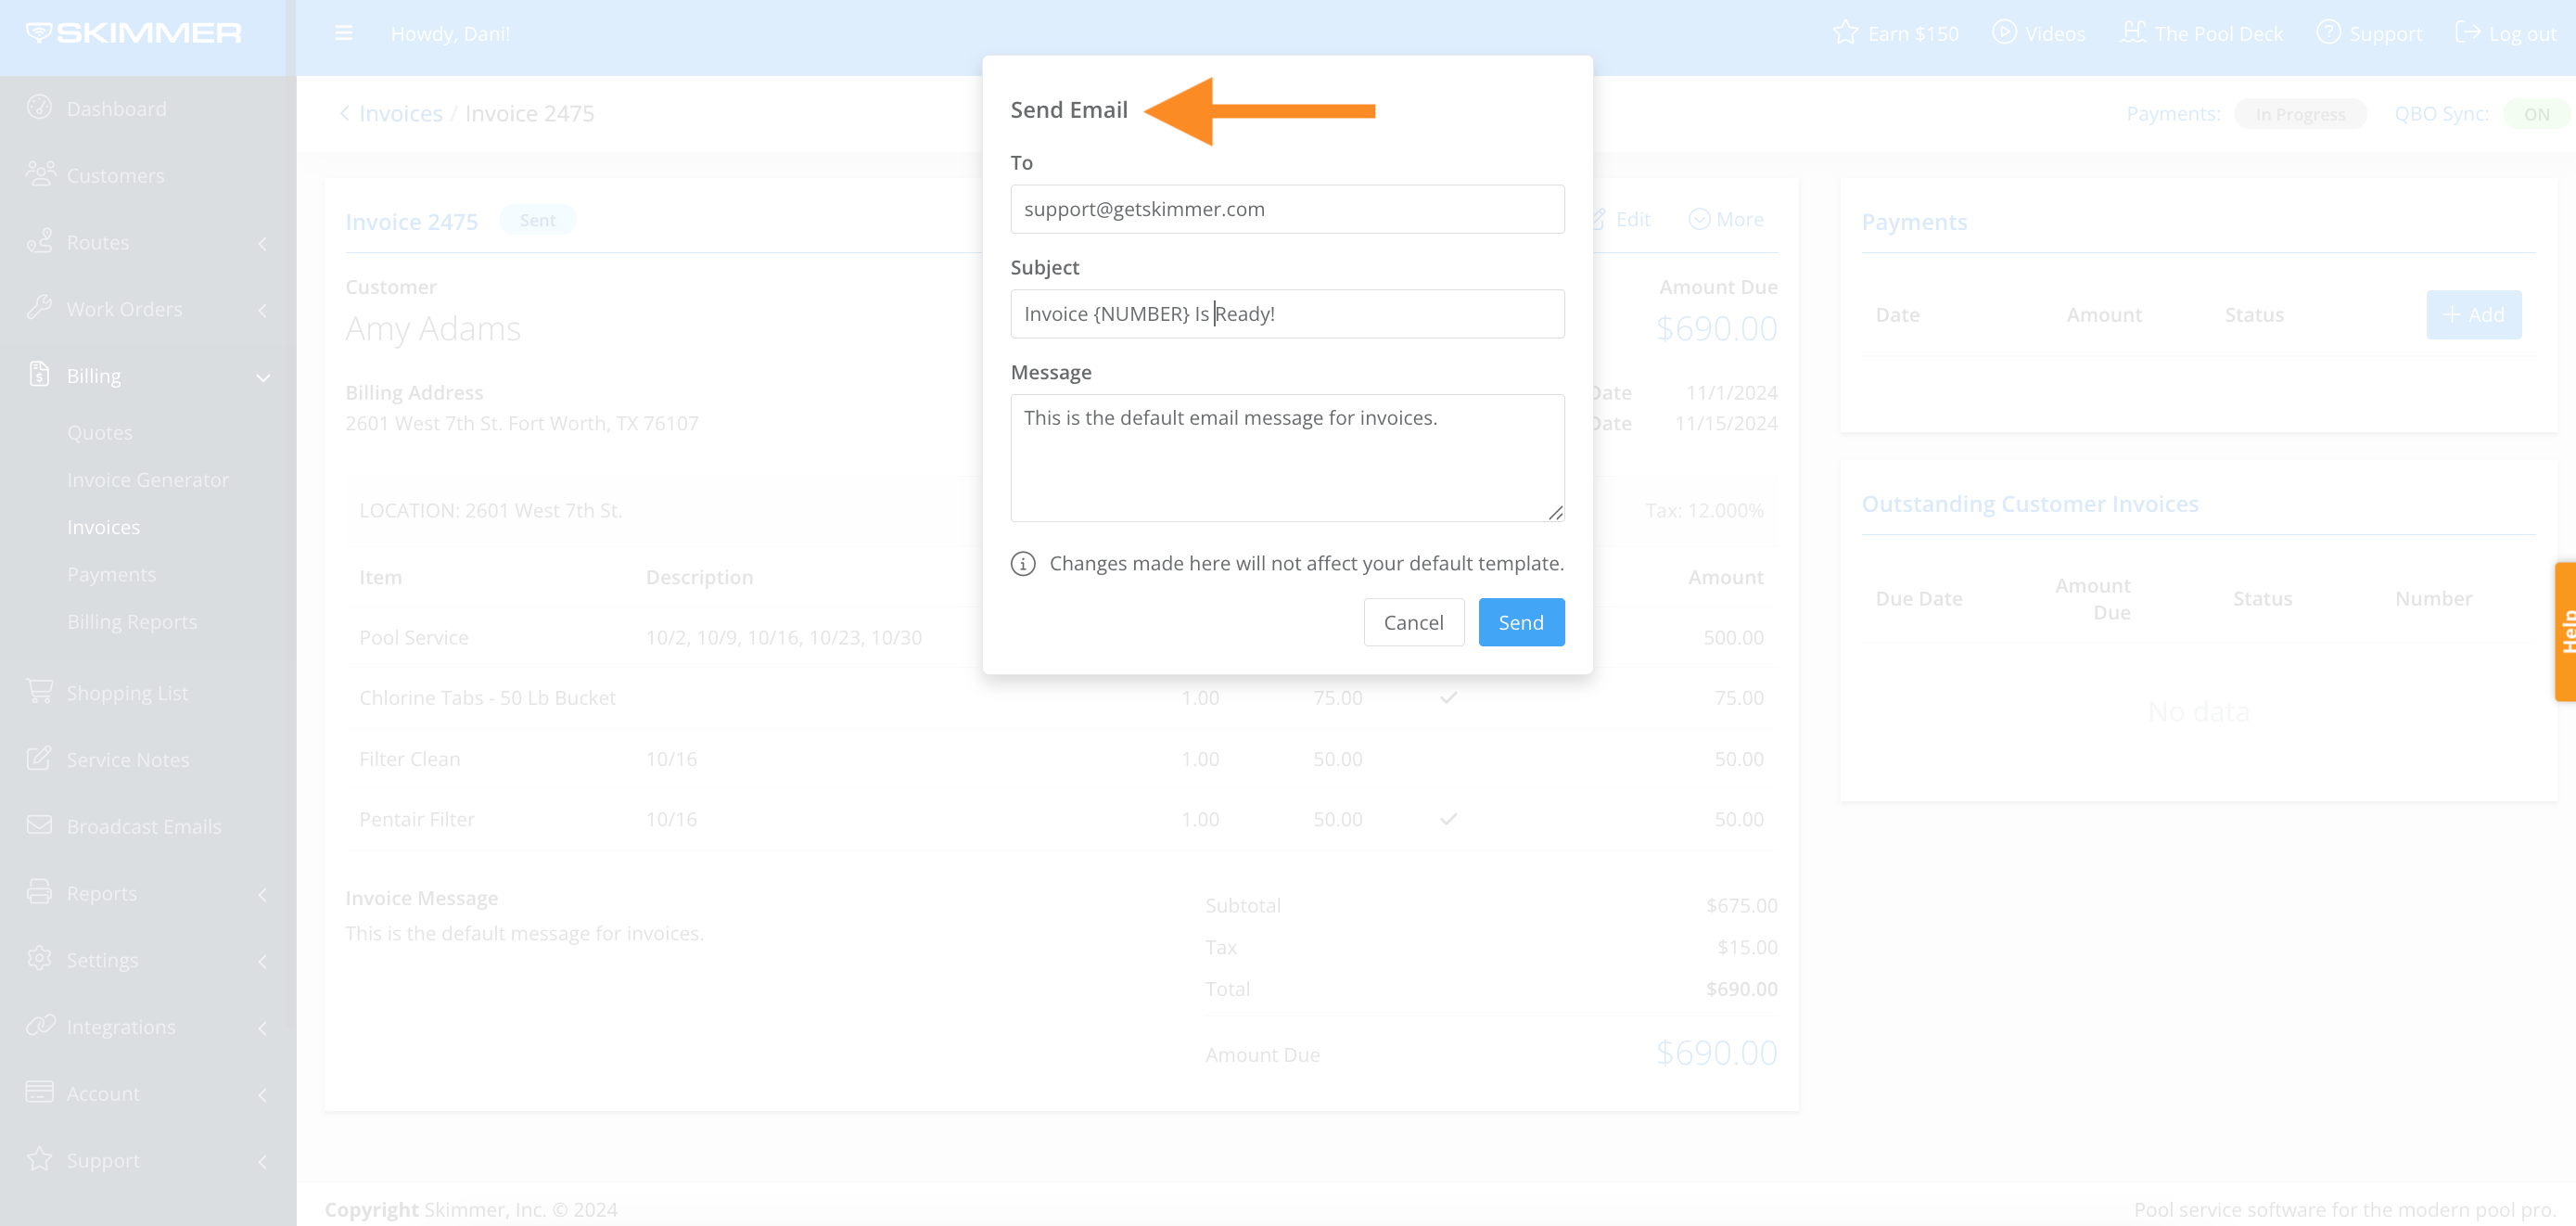This screenshot has height=1226, width=2576.
Task: Click the Billing document icon
Action: coord(39,374)
